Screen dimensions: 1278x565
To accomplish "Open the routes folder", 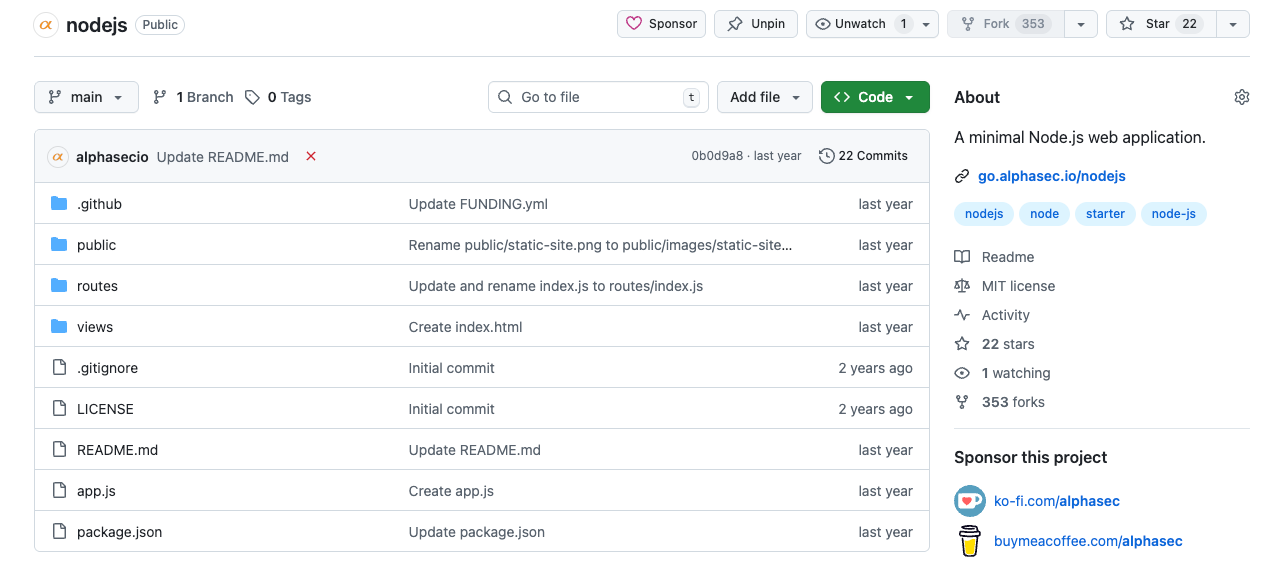I will (x=97, y=286).
